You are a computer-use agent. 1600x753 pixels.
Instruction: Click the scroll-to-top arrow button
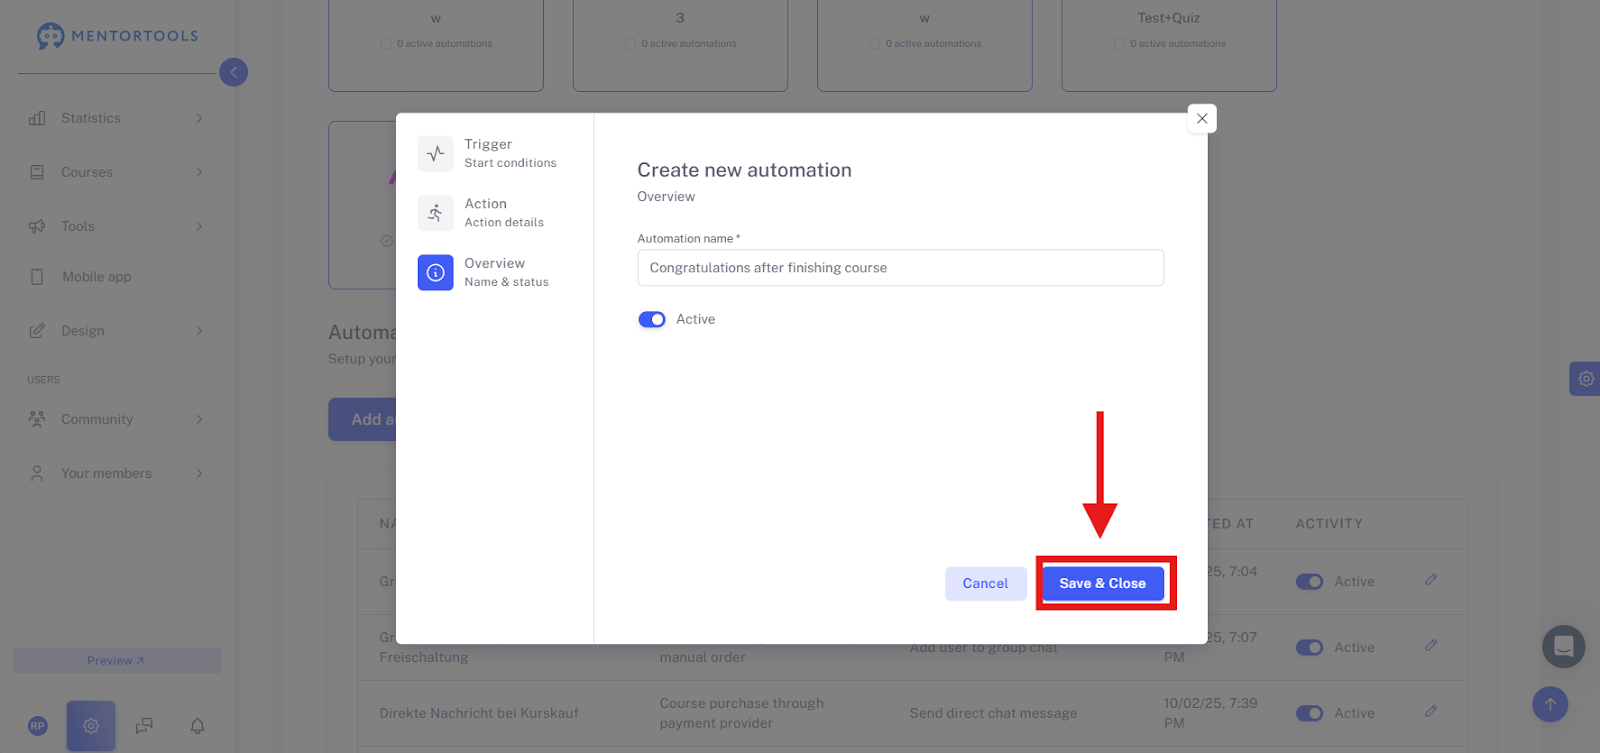[x=1550, y=704]
